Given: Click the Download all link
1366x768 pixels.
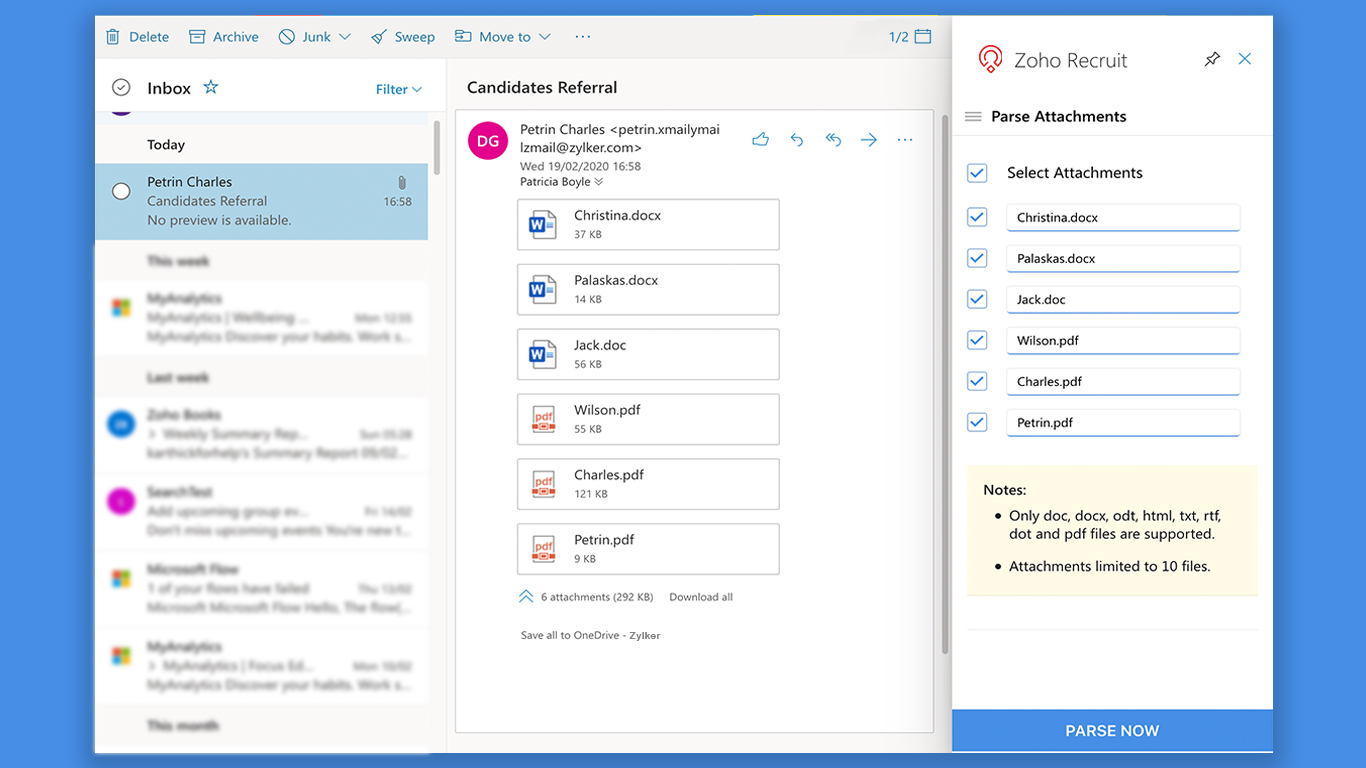Looking at the screenshot, I should pyautogui.click(x=700, y=597).
